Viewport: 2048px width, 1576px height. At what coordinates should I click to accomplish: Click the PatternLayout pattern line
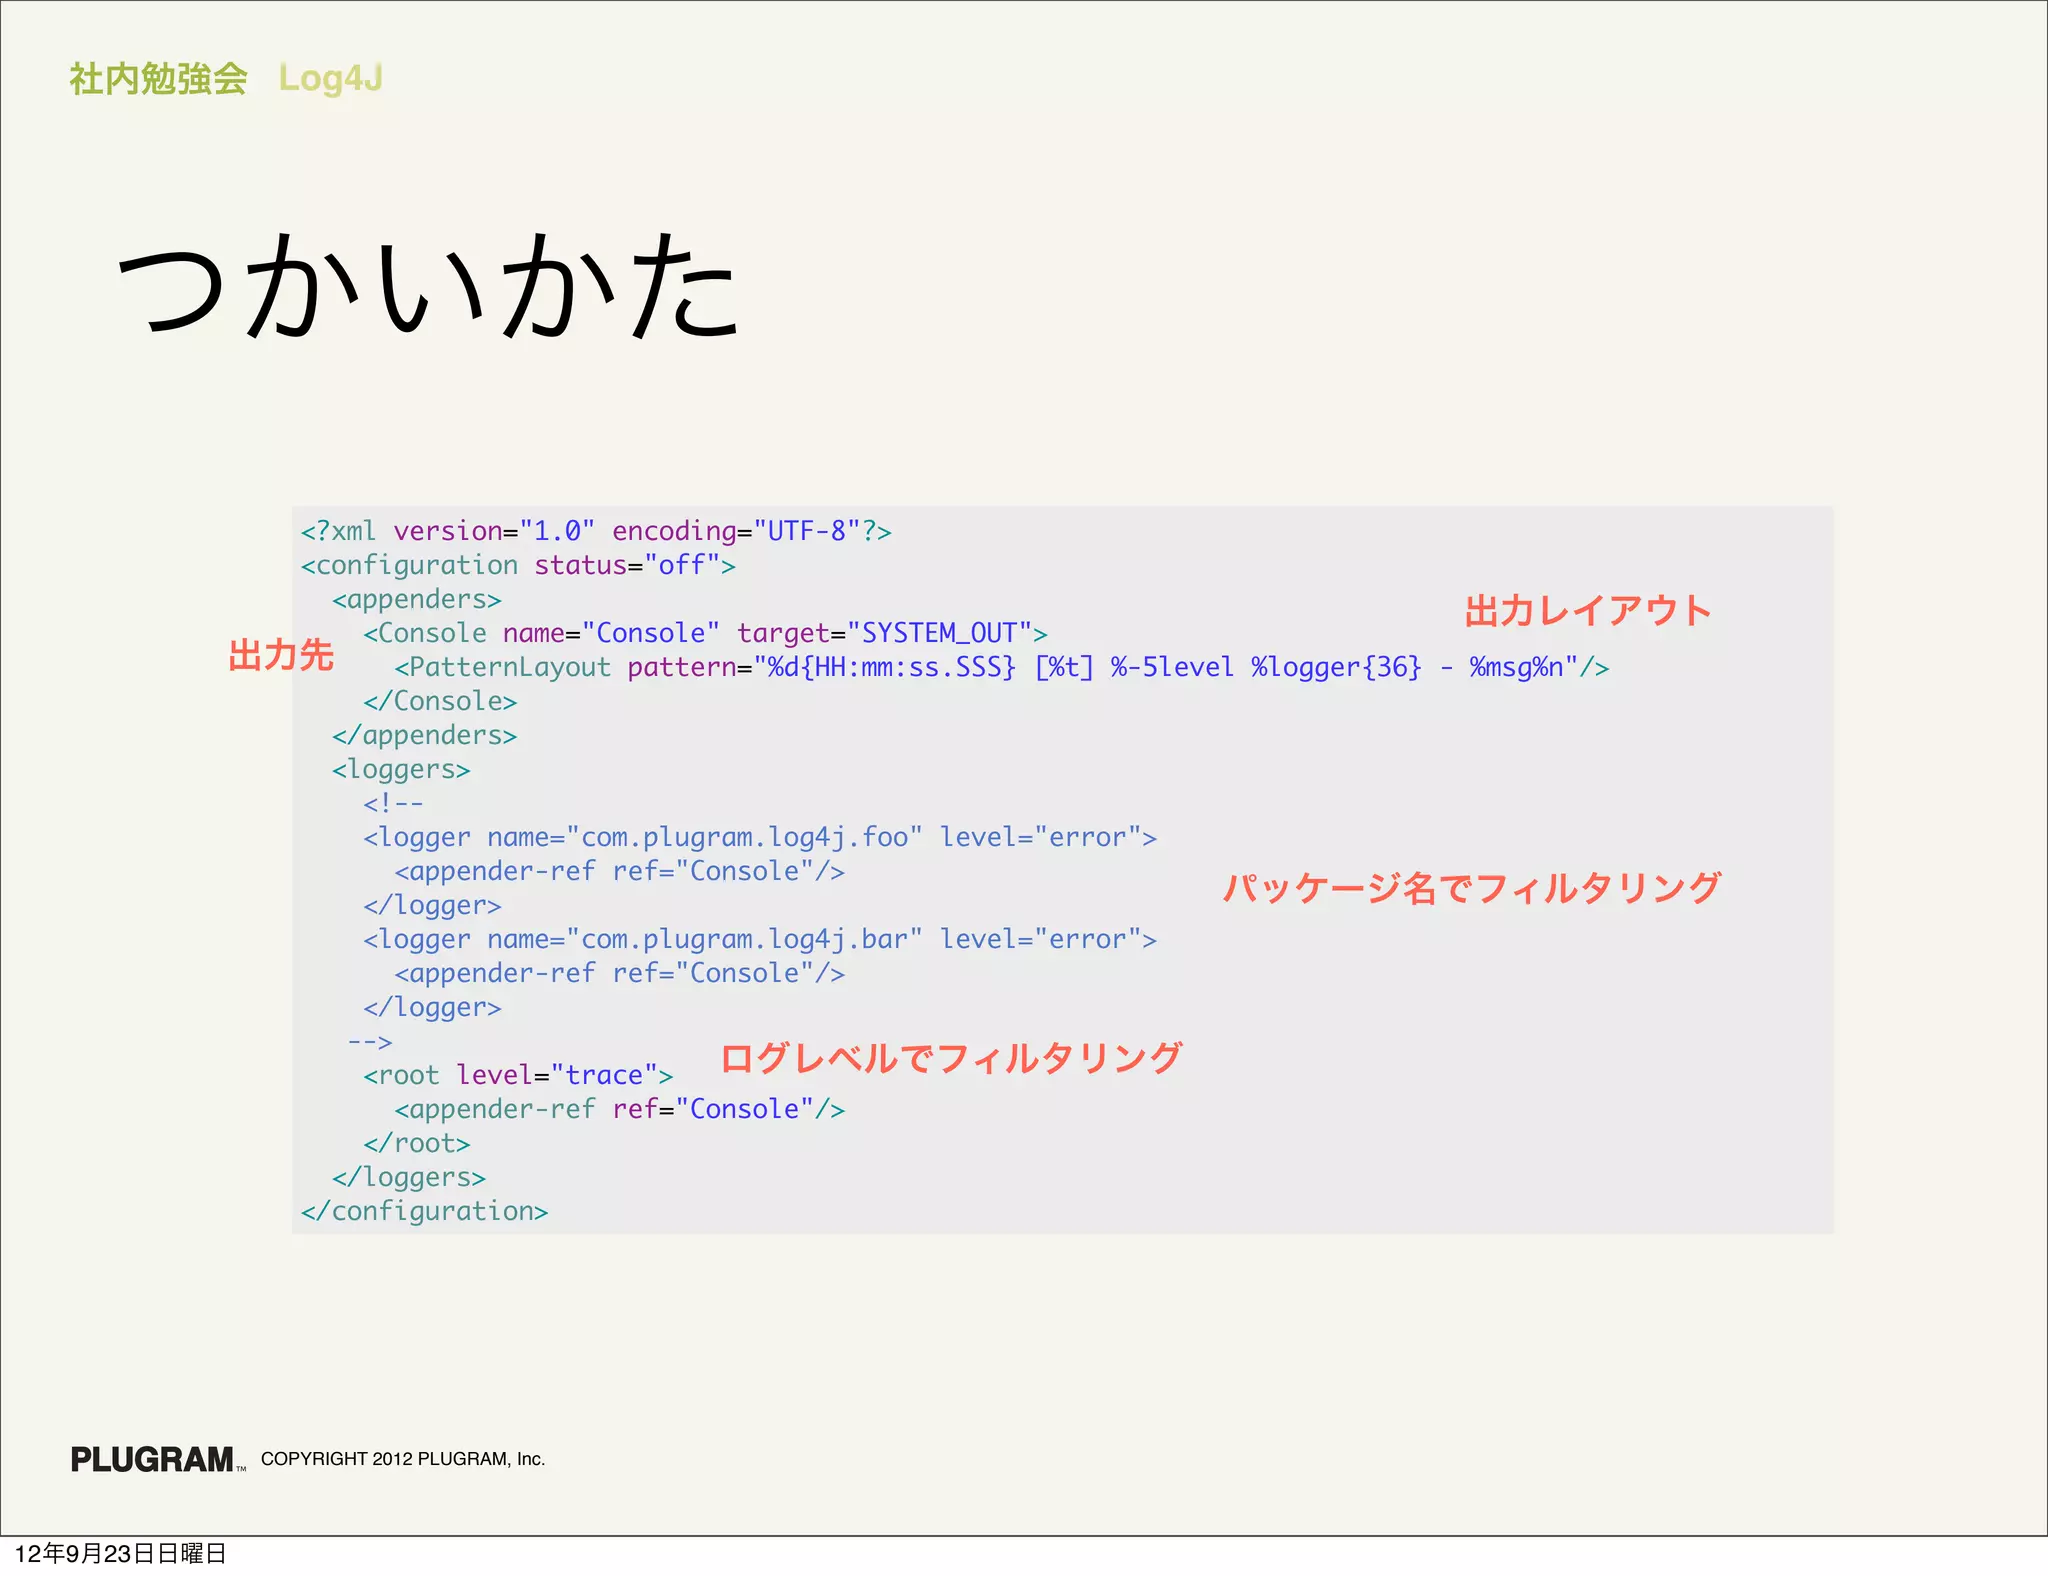1002,667
